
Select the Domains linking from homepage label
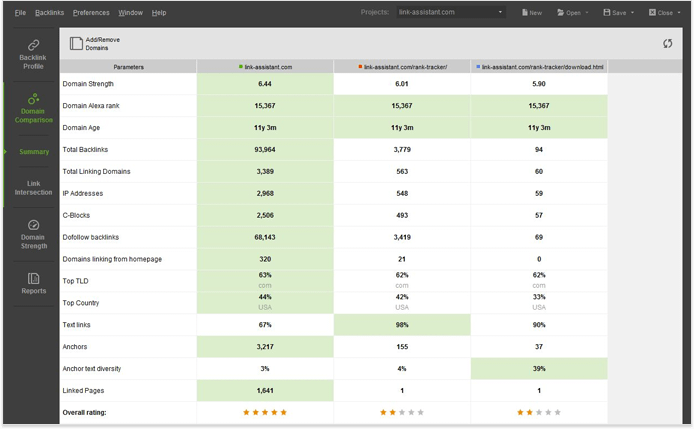pos(112,259)
